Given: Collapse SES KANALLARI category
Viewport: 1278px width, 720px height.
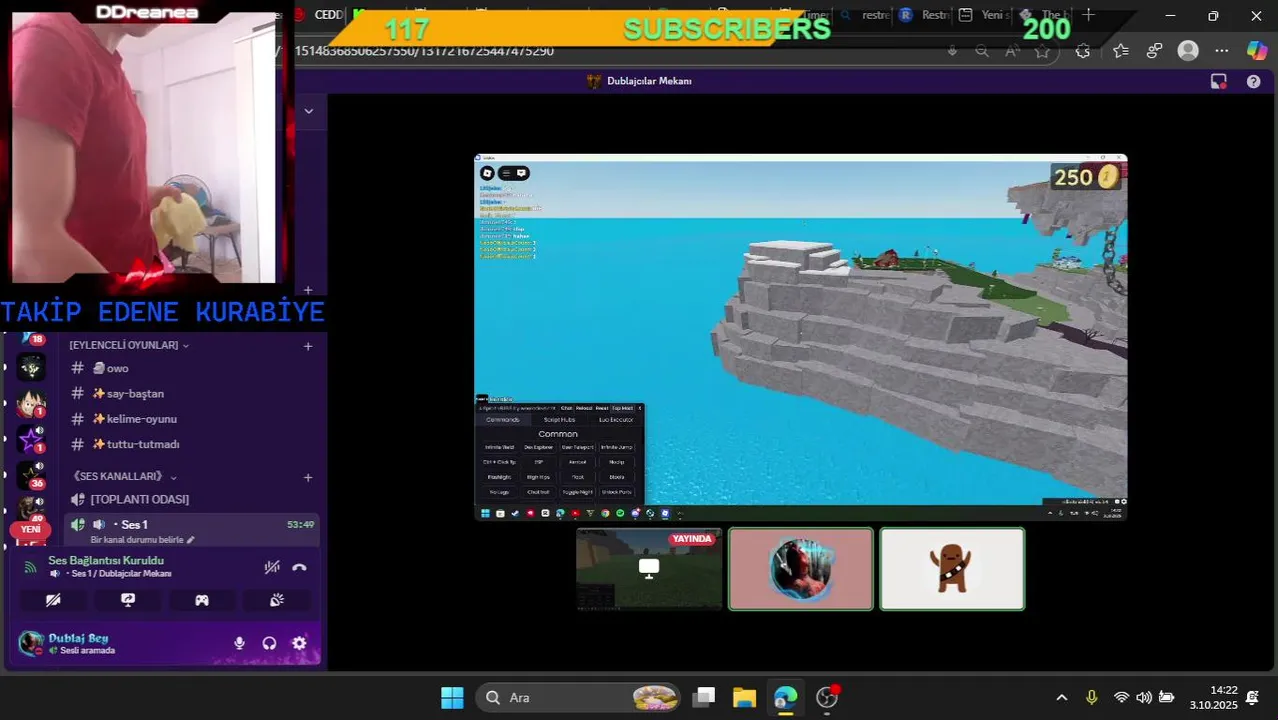Looking at the screenshot, I should [124, 477].
